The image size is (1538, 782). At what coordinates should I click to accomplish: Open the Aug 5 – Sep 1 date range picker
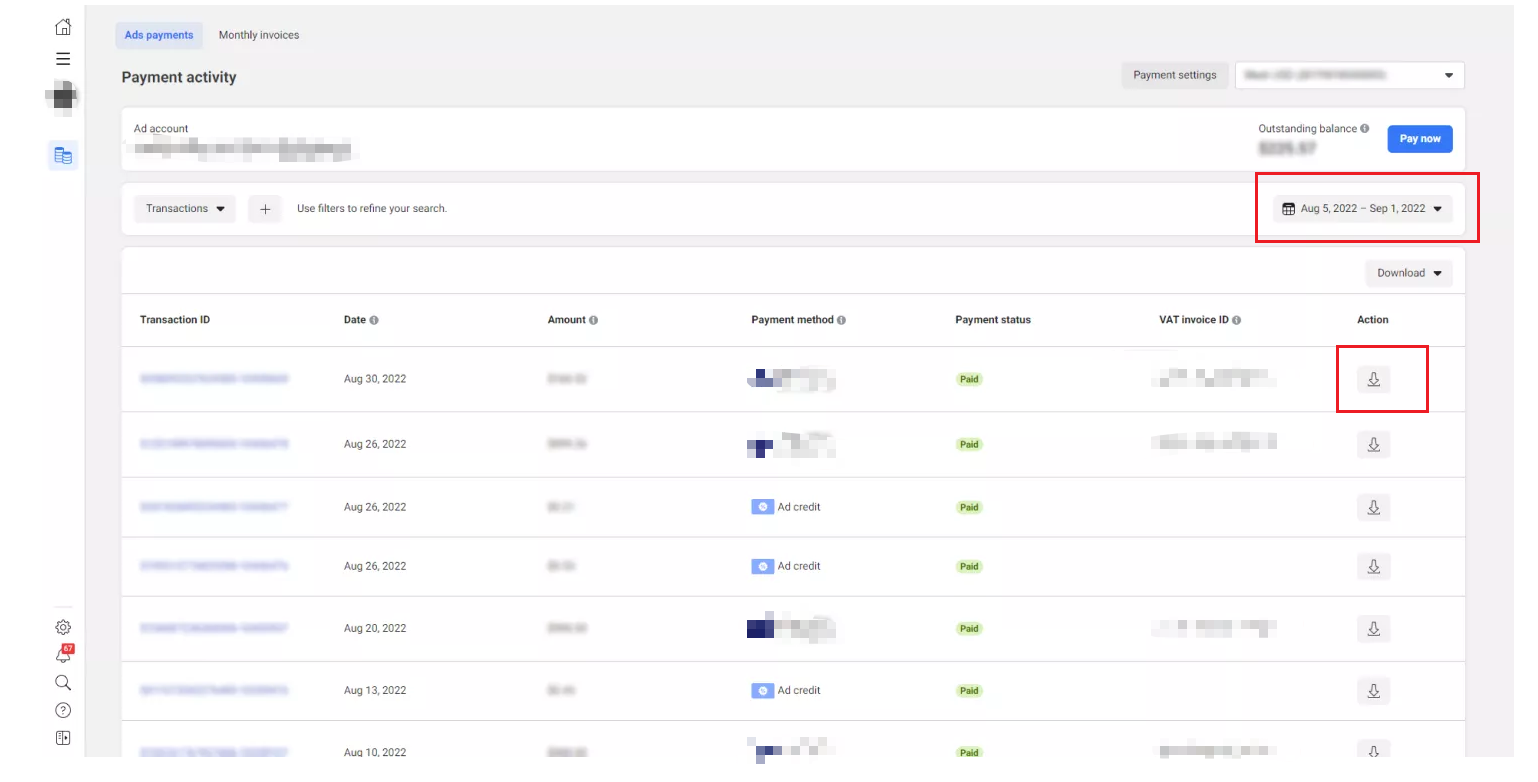click(x=1362, y=208)
